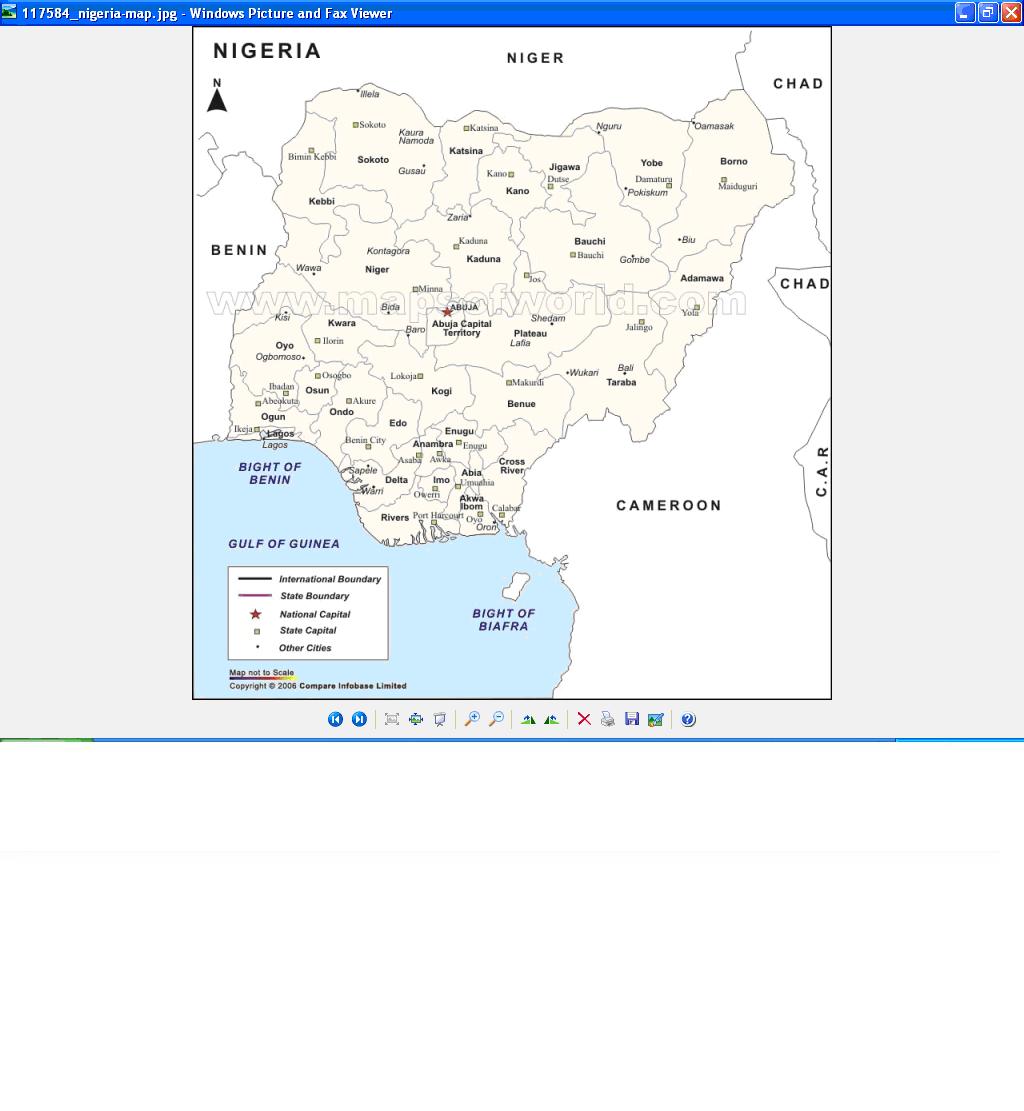Rotate the image counterclockwise
Viewport: 1024px width, 1111px height.
point(552,719)
